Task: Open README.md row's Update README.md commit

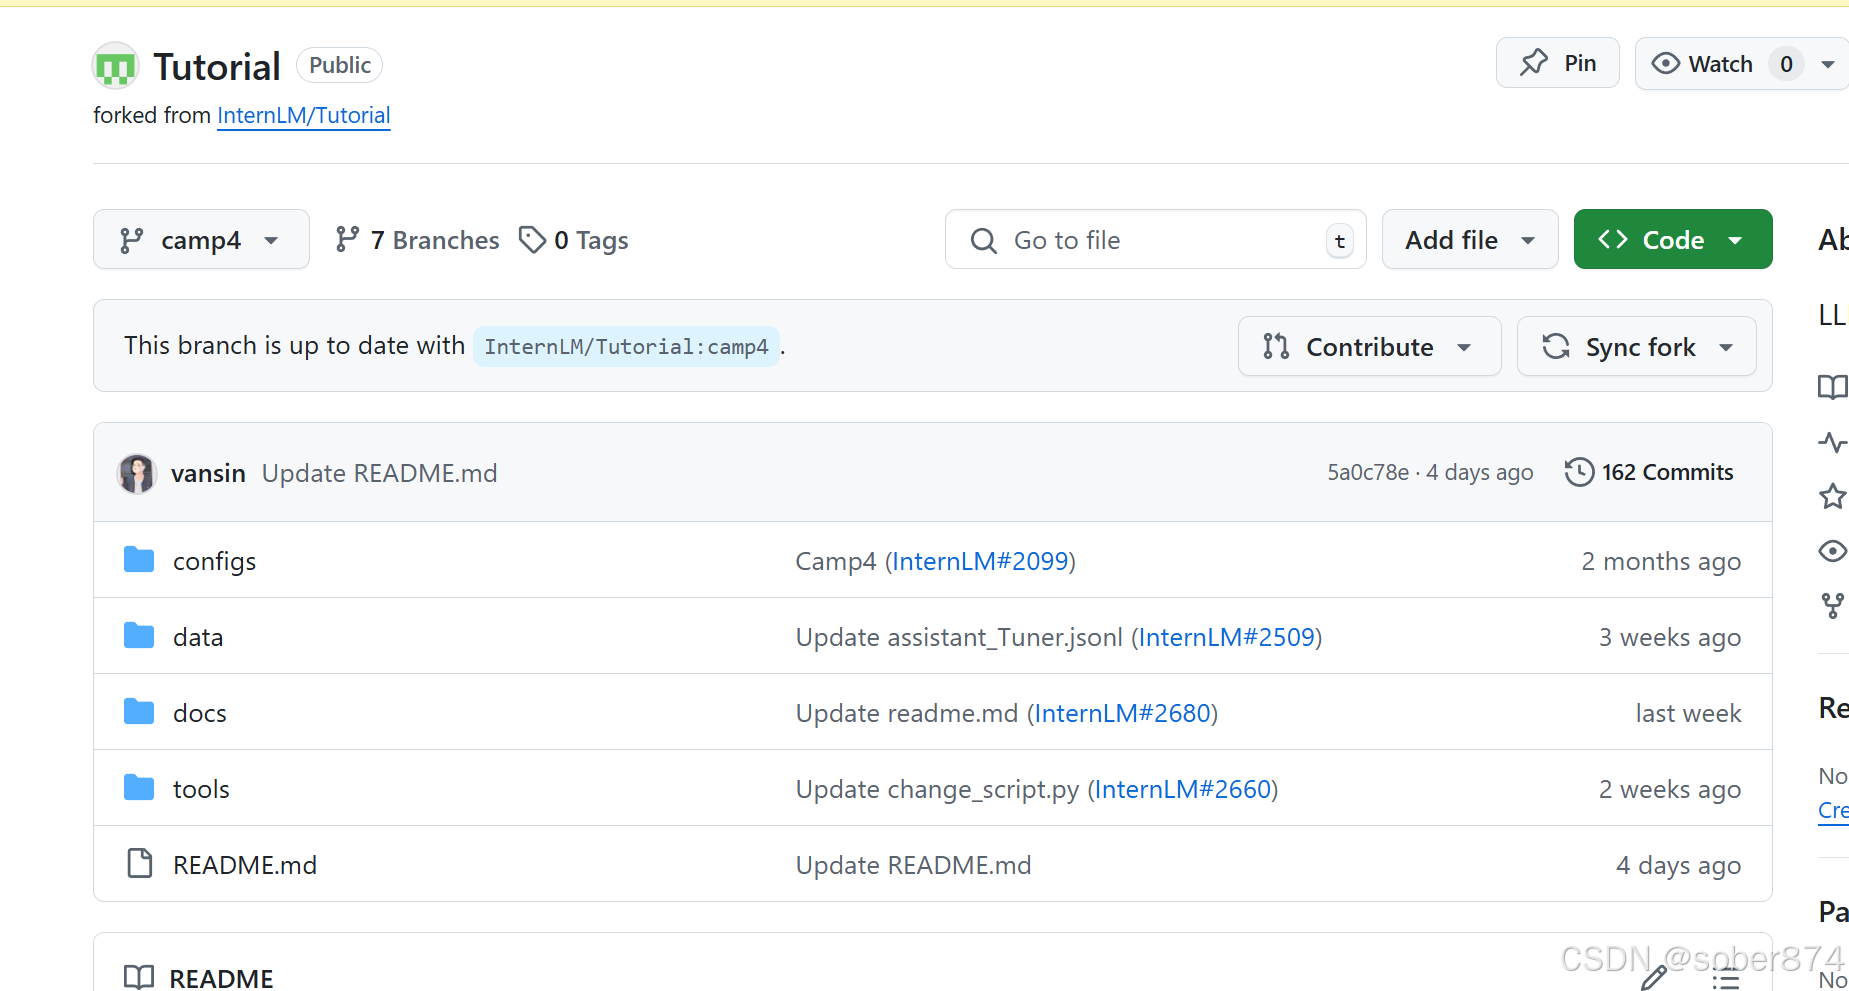Action: coord(913,865)
